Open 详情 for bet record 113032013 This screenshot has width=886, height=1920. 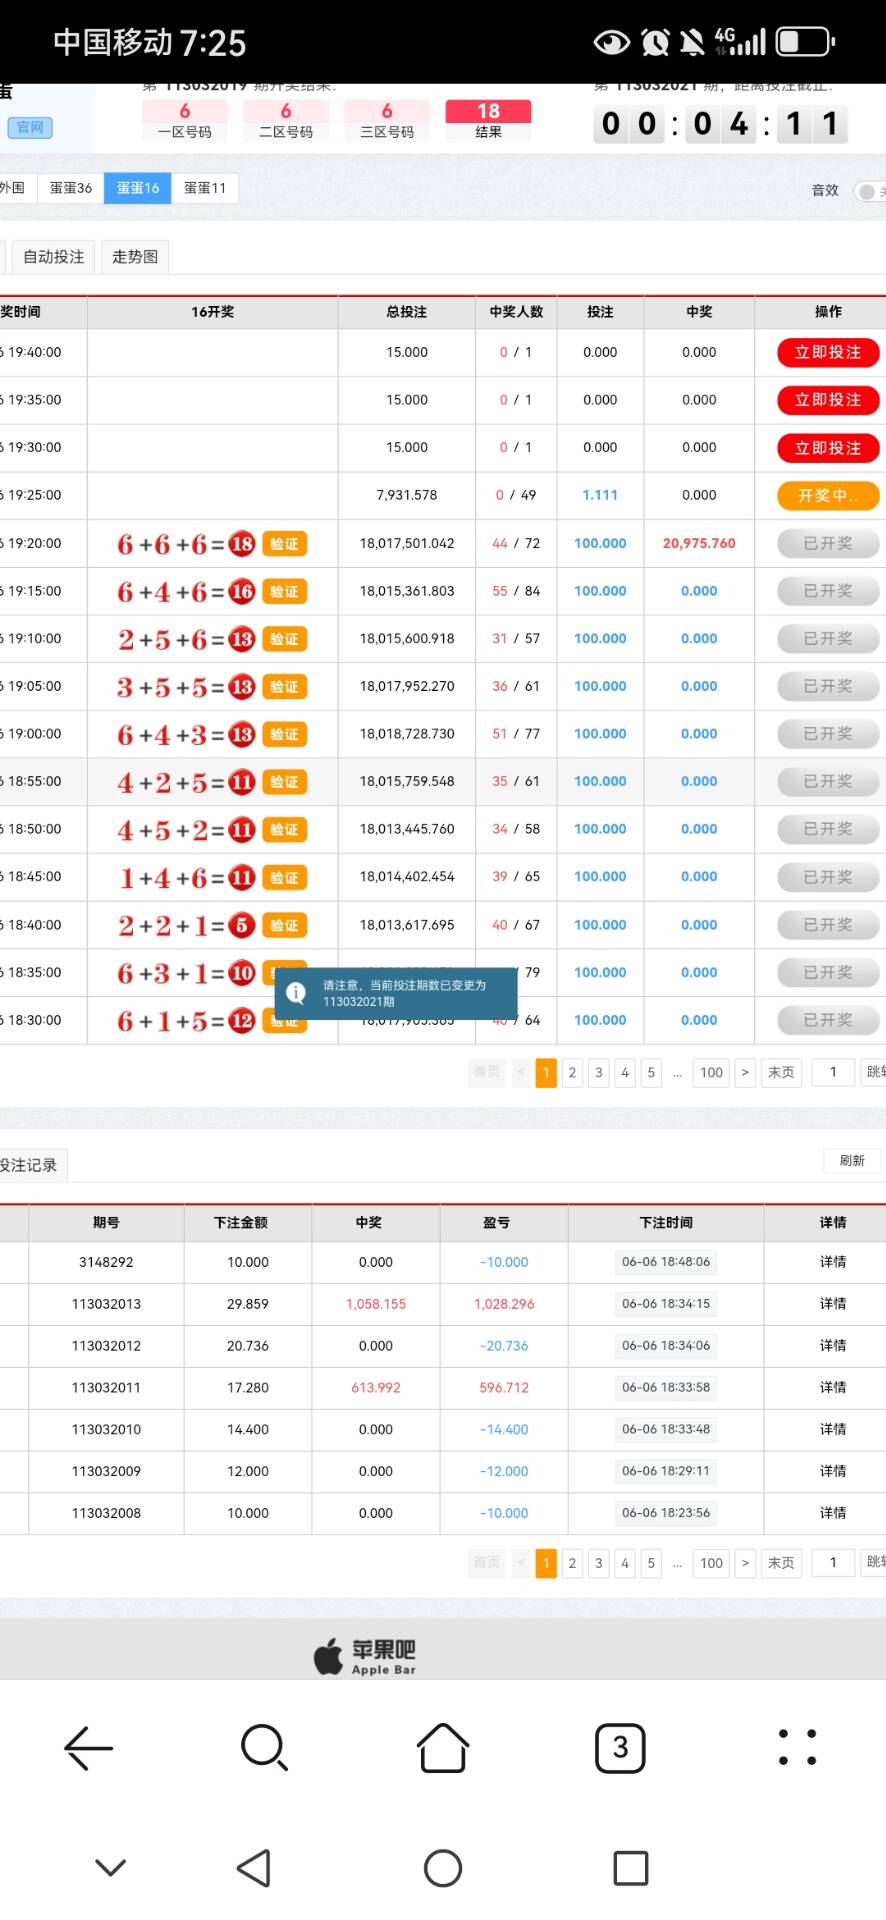point(832,1304)
